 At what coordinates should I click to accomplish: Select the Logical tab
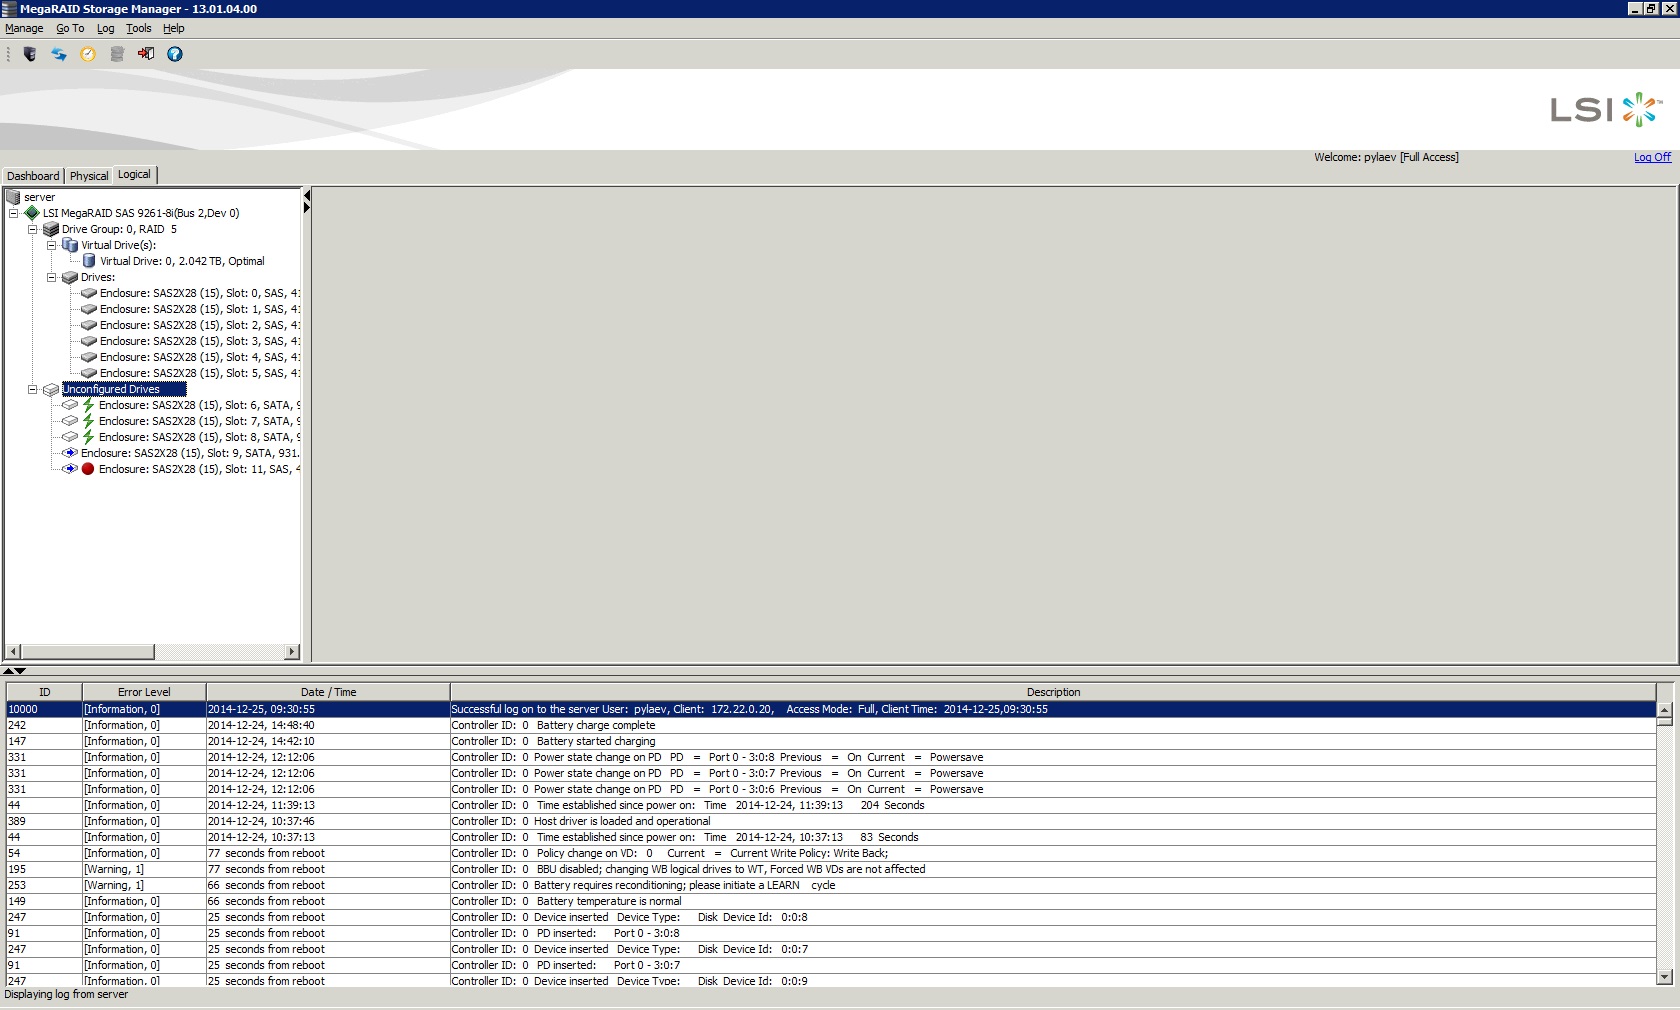coord(134,174)
